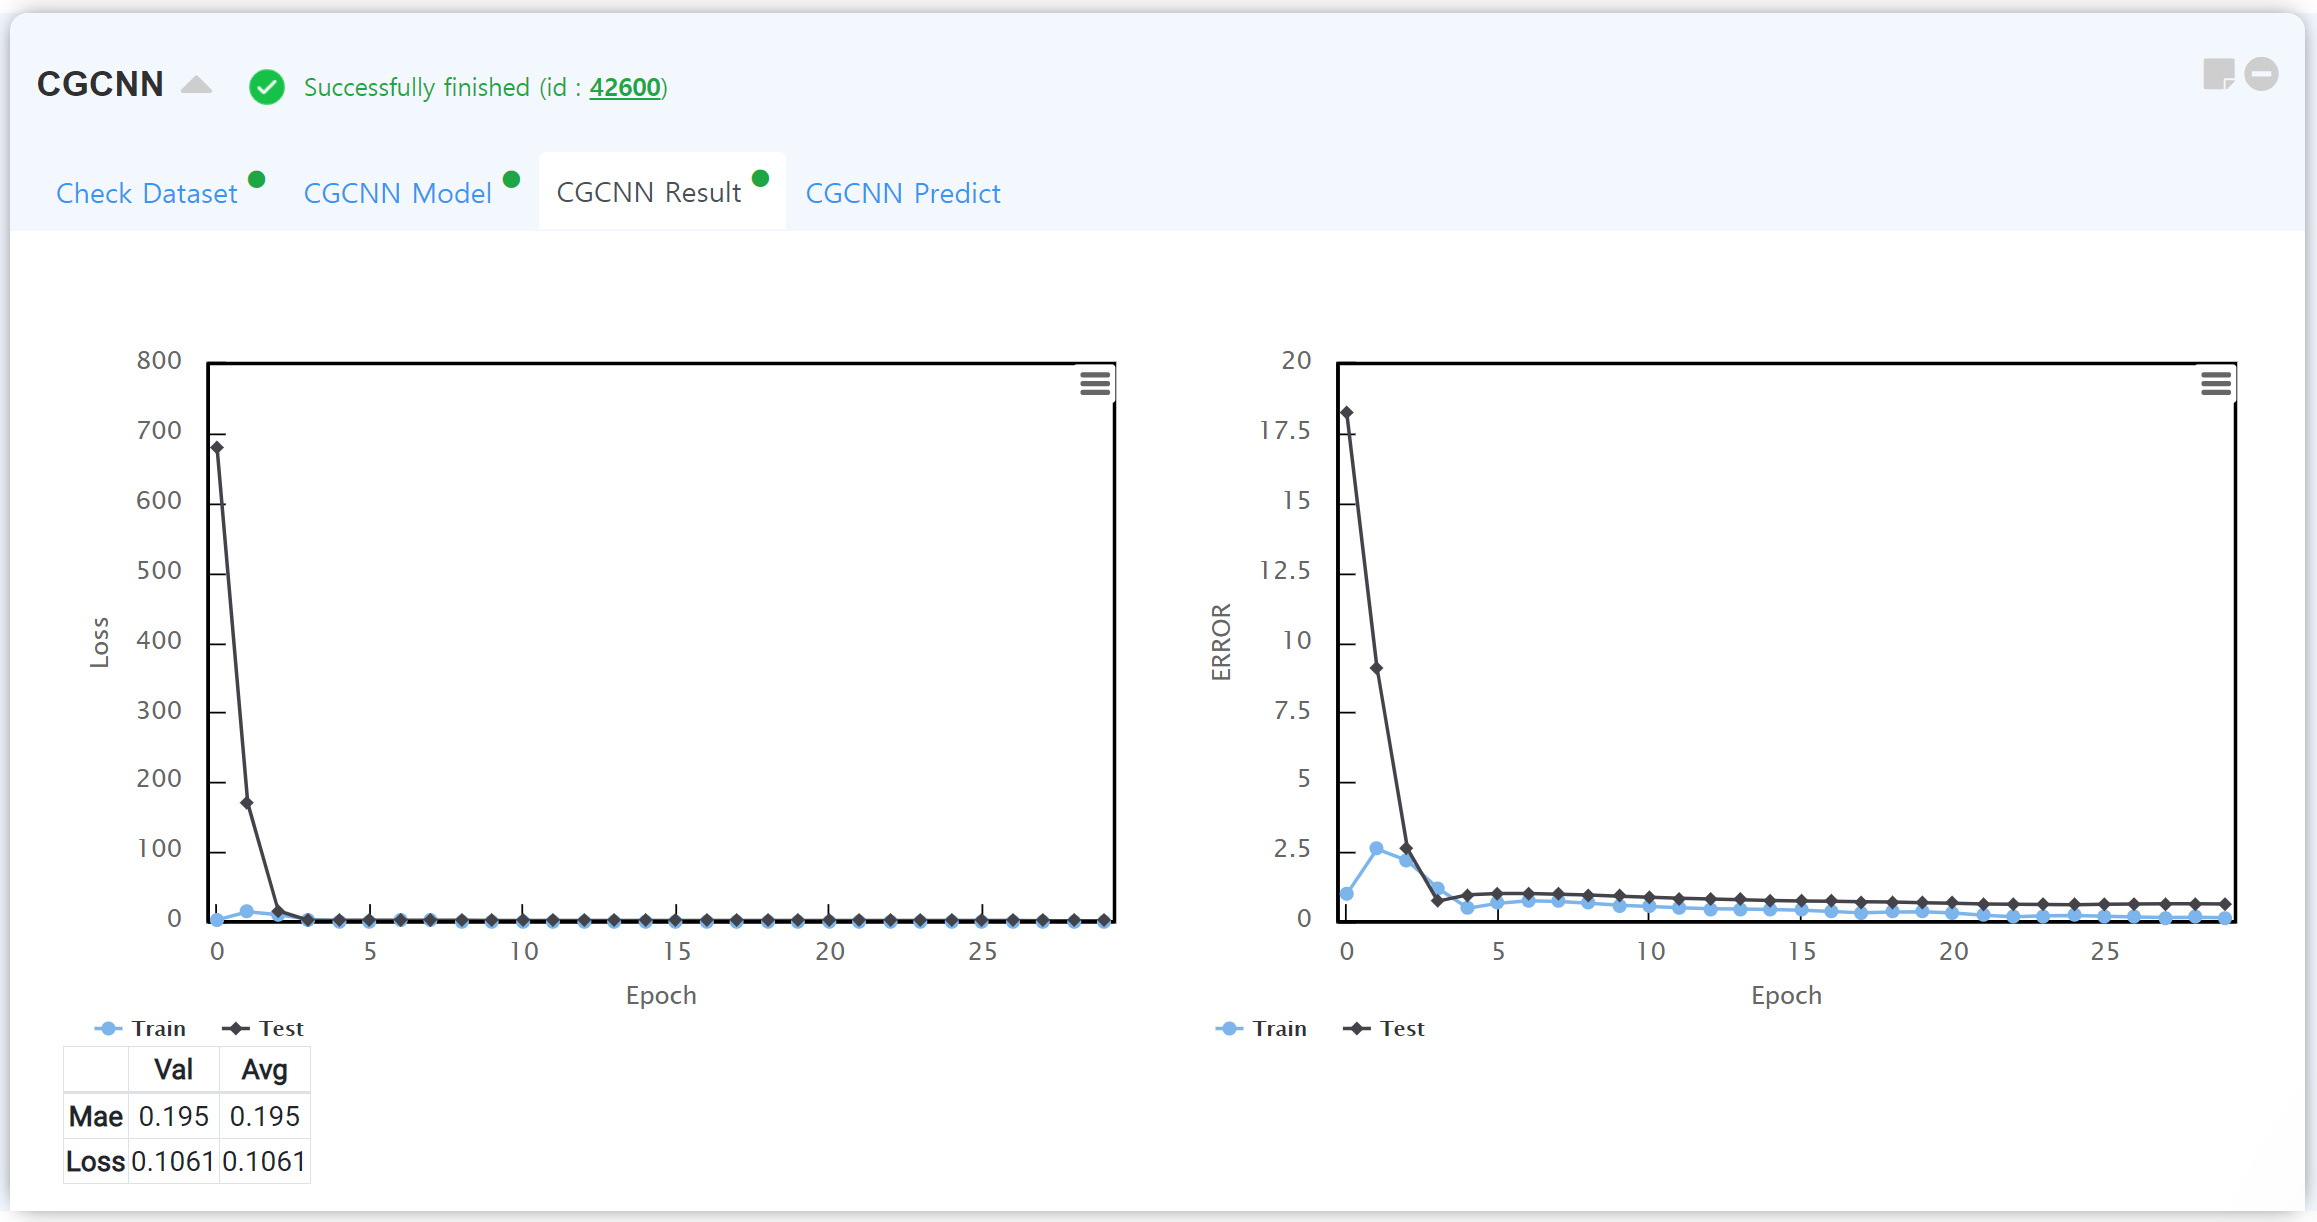Image resolution: width=2317 pixels, height=1222 pixels.
Task: Toggle Train series in ERROR chart legend
Action: (1262, 1029)
